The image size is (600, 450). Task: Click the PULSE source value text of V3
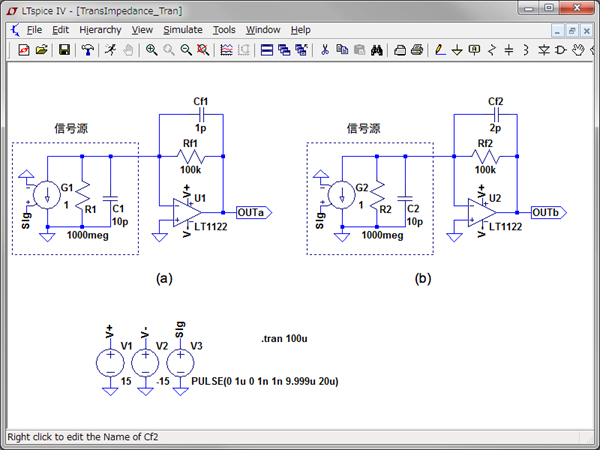point(266,382)
